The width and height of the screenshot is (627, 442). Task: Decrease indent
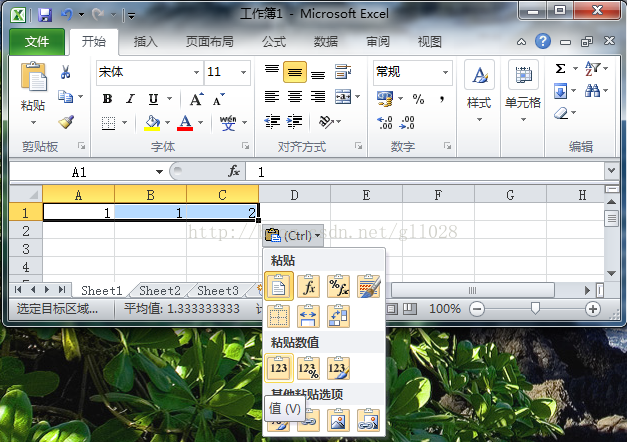click(x=272, y=122)
